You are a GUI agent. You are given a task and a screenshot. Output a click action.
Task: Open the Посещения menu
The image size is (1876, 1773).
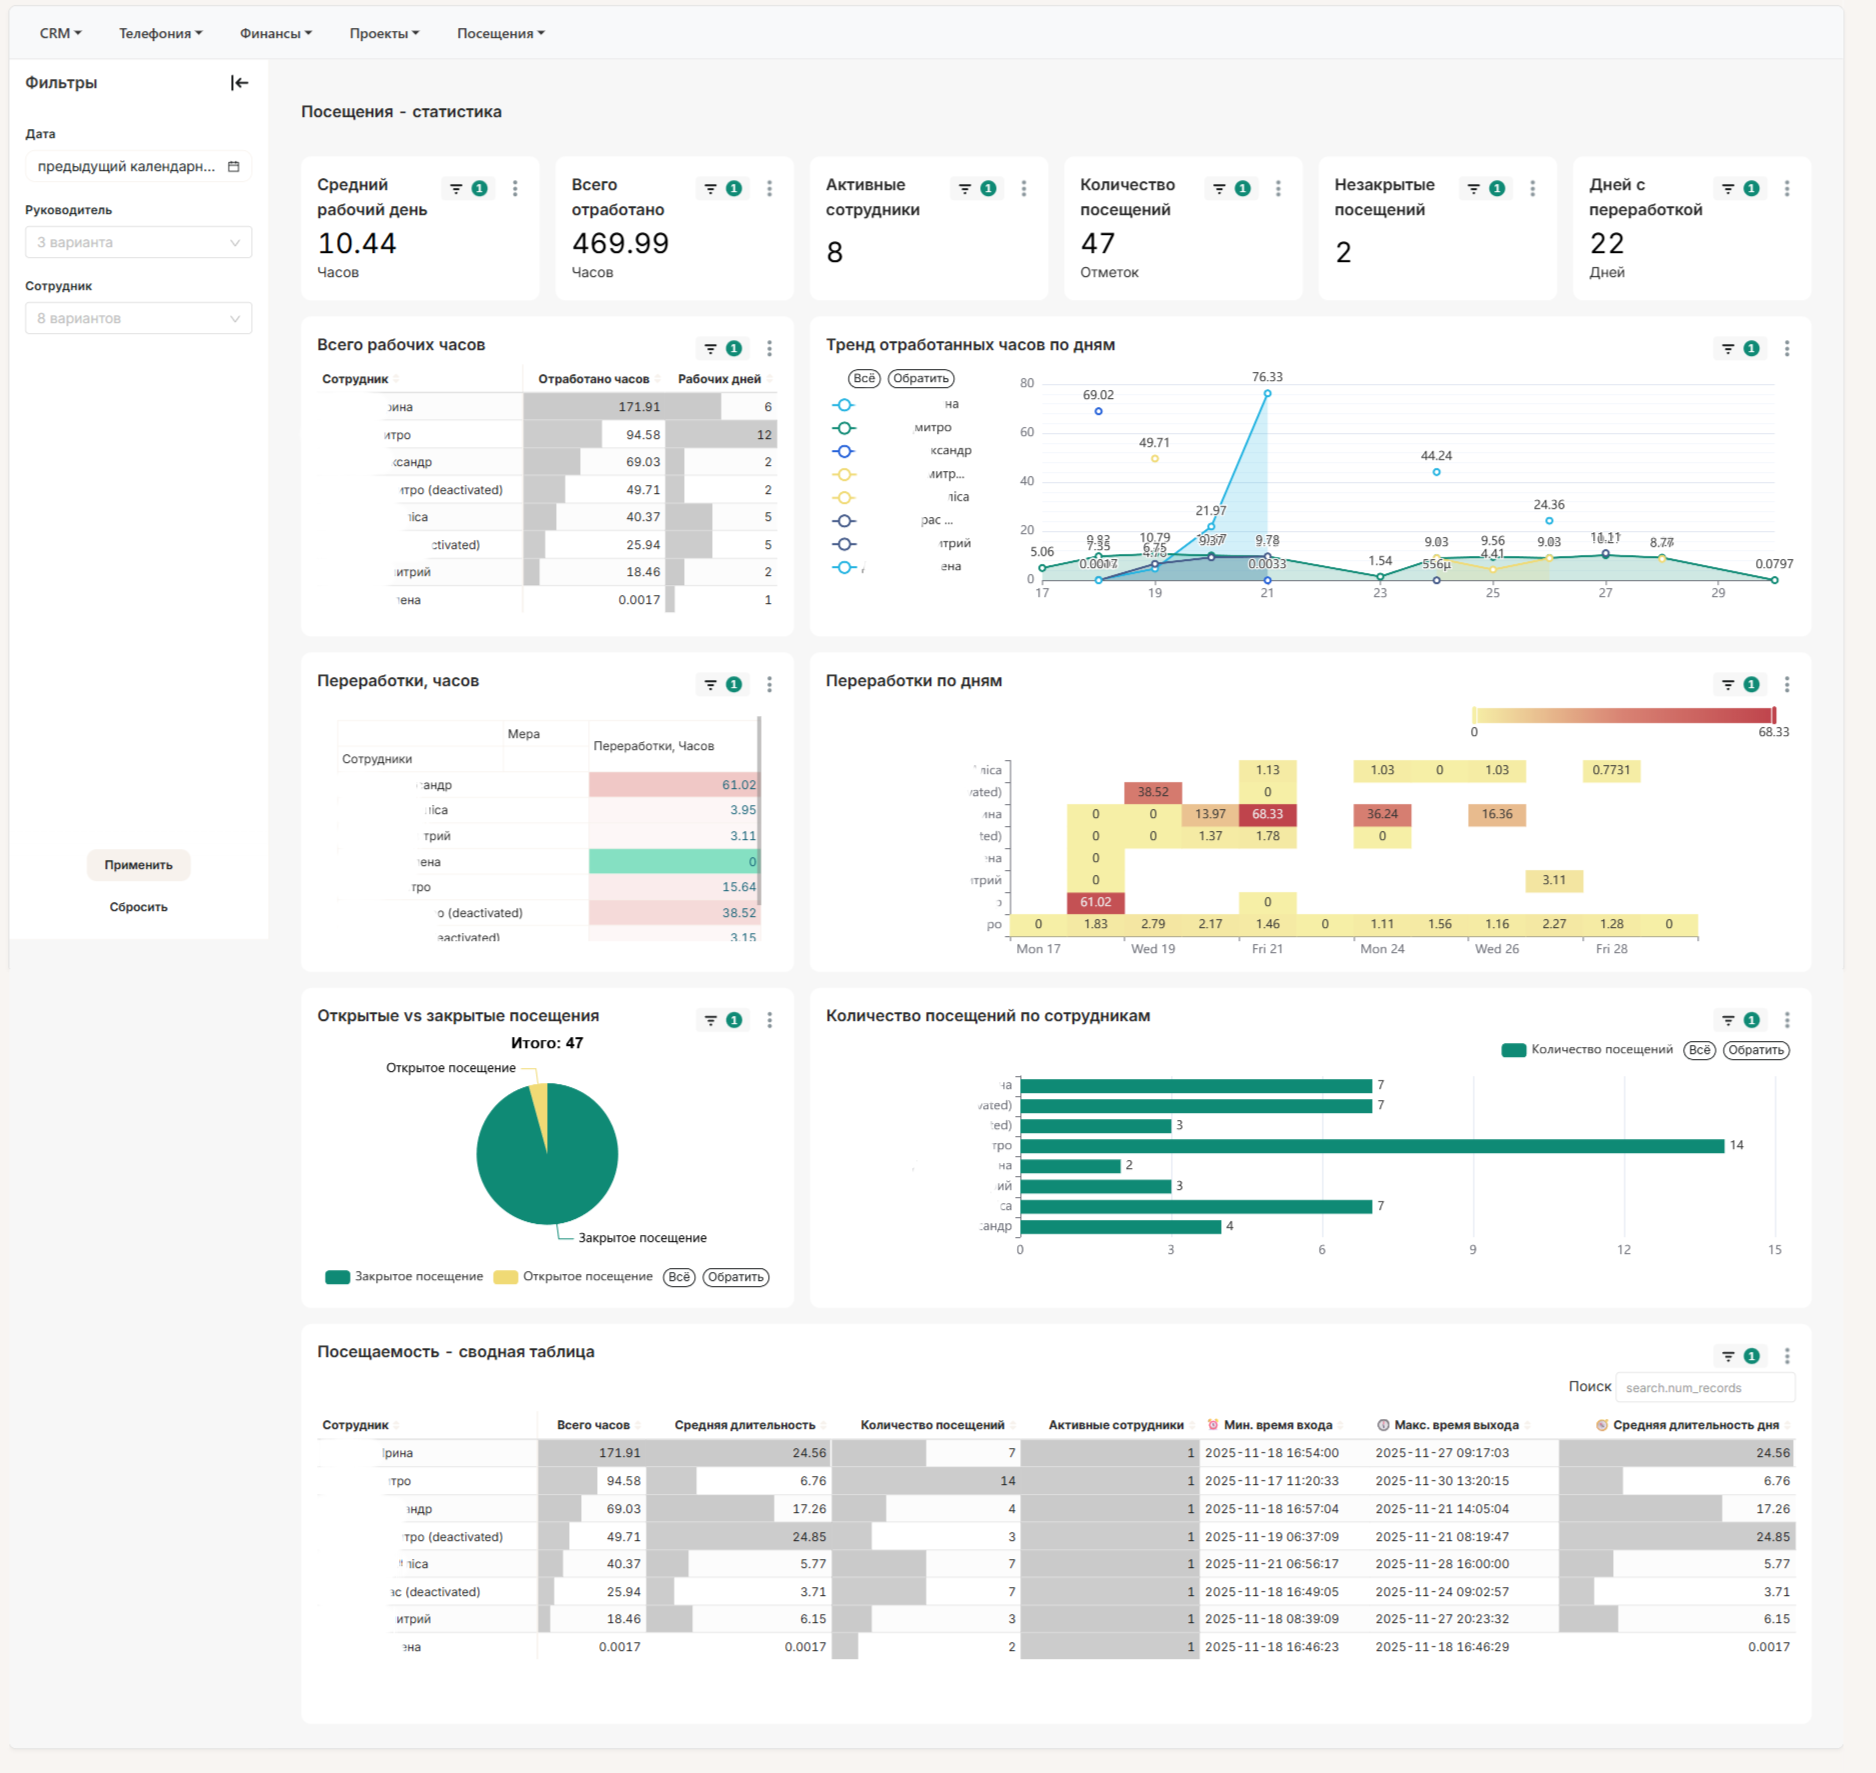pos(501,33)
